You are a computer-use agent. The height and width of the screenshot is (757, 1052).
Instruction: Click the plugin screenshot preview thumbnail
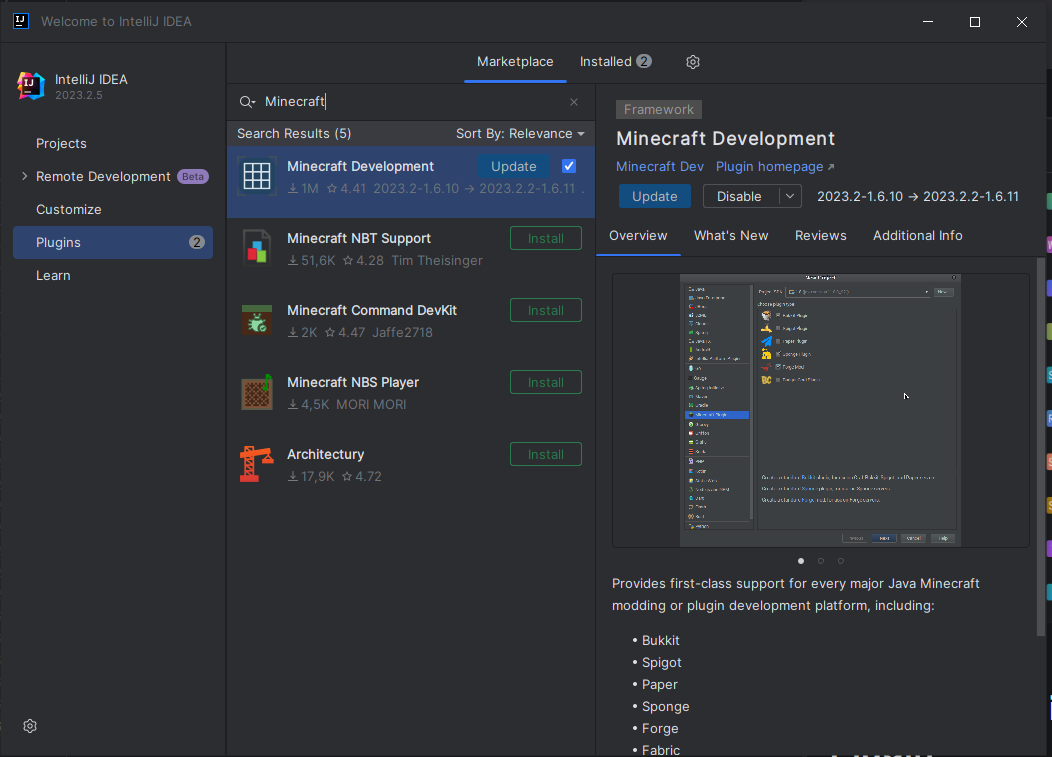pos(820,410)
